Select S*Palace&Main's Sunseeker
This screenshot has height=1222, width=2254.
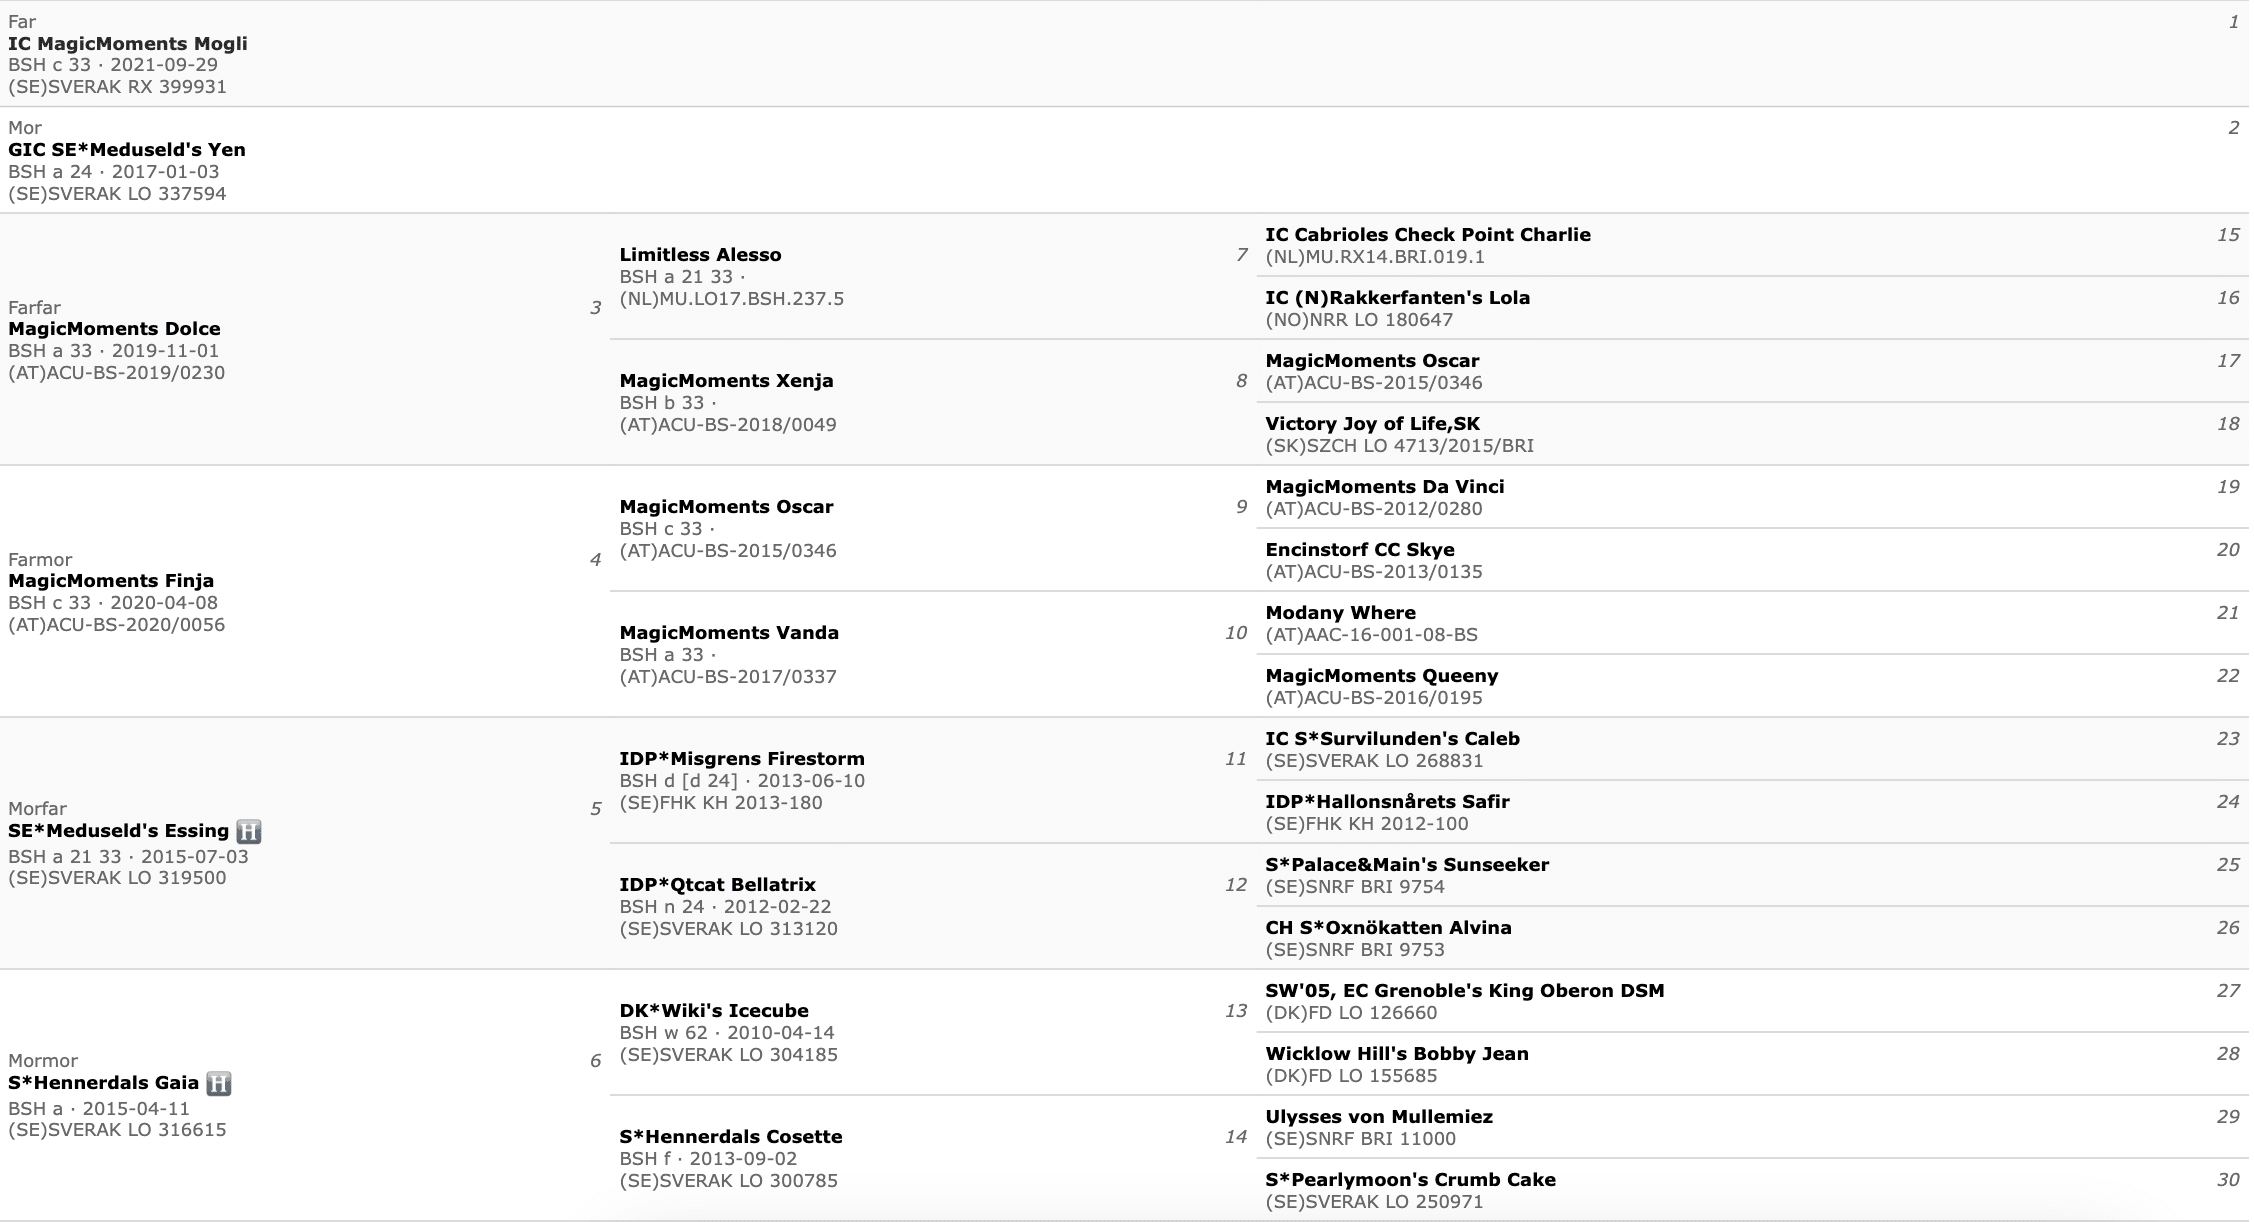click(1407, 865)
